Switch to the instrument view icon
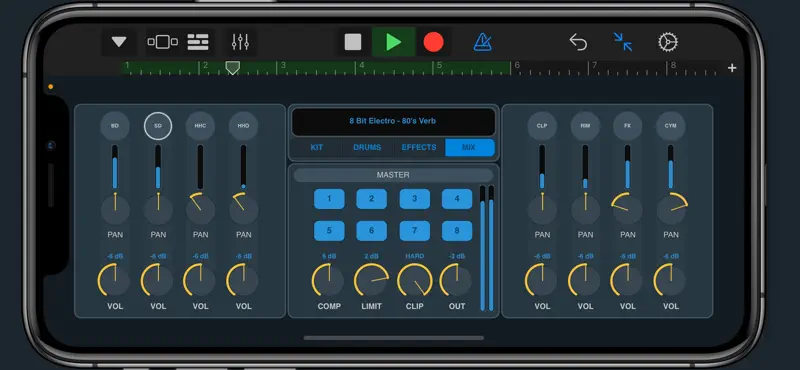This screenshot has width=800, height=370. pos(162,42)
